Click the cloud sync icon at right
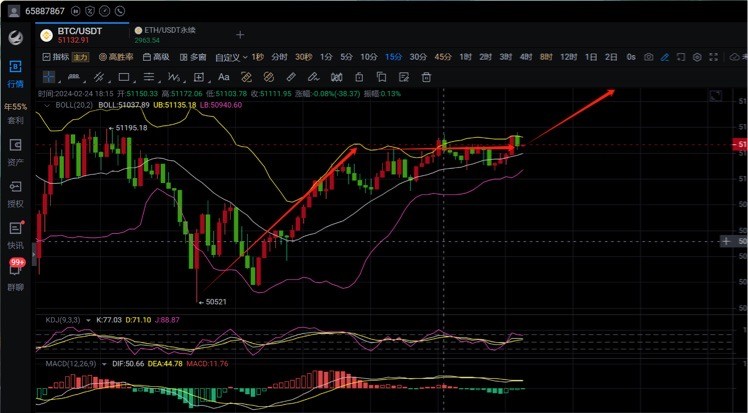This screenshot has height=413, width=748. tap(735, 57)
